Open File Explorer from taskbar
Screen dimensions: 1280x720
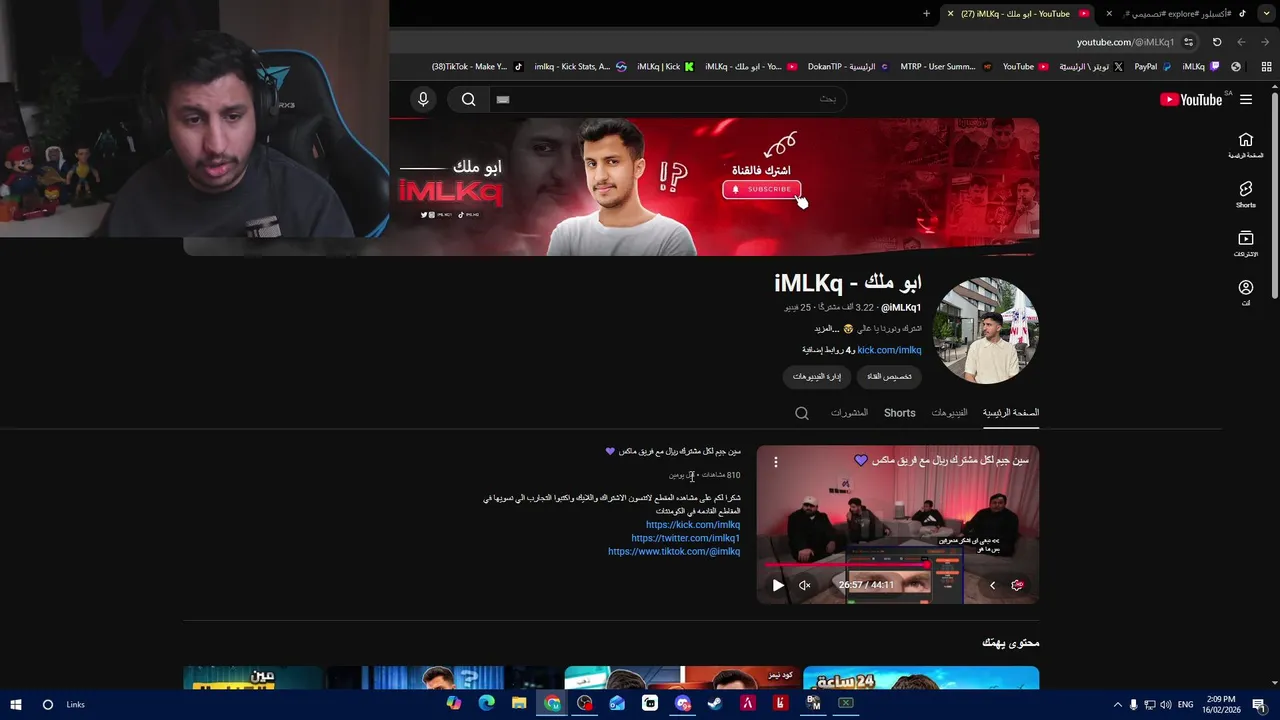click(x=519, y=703)
